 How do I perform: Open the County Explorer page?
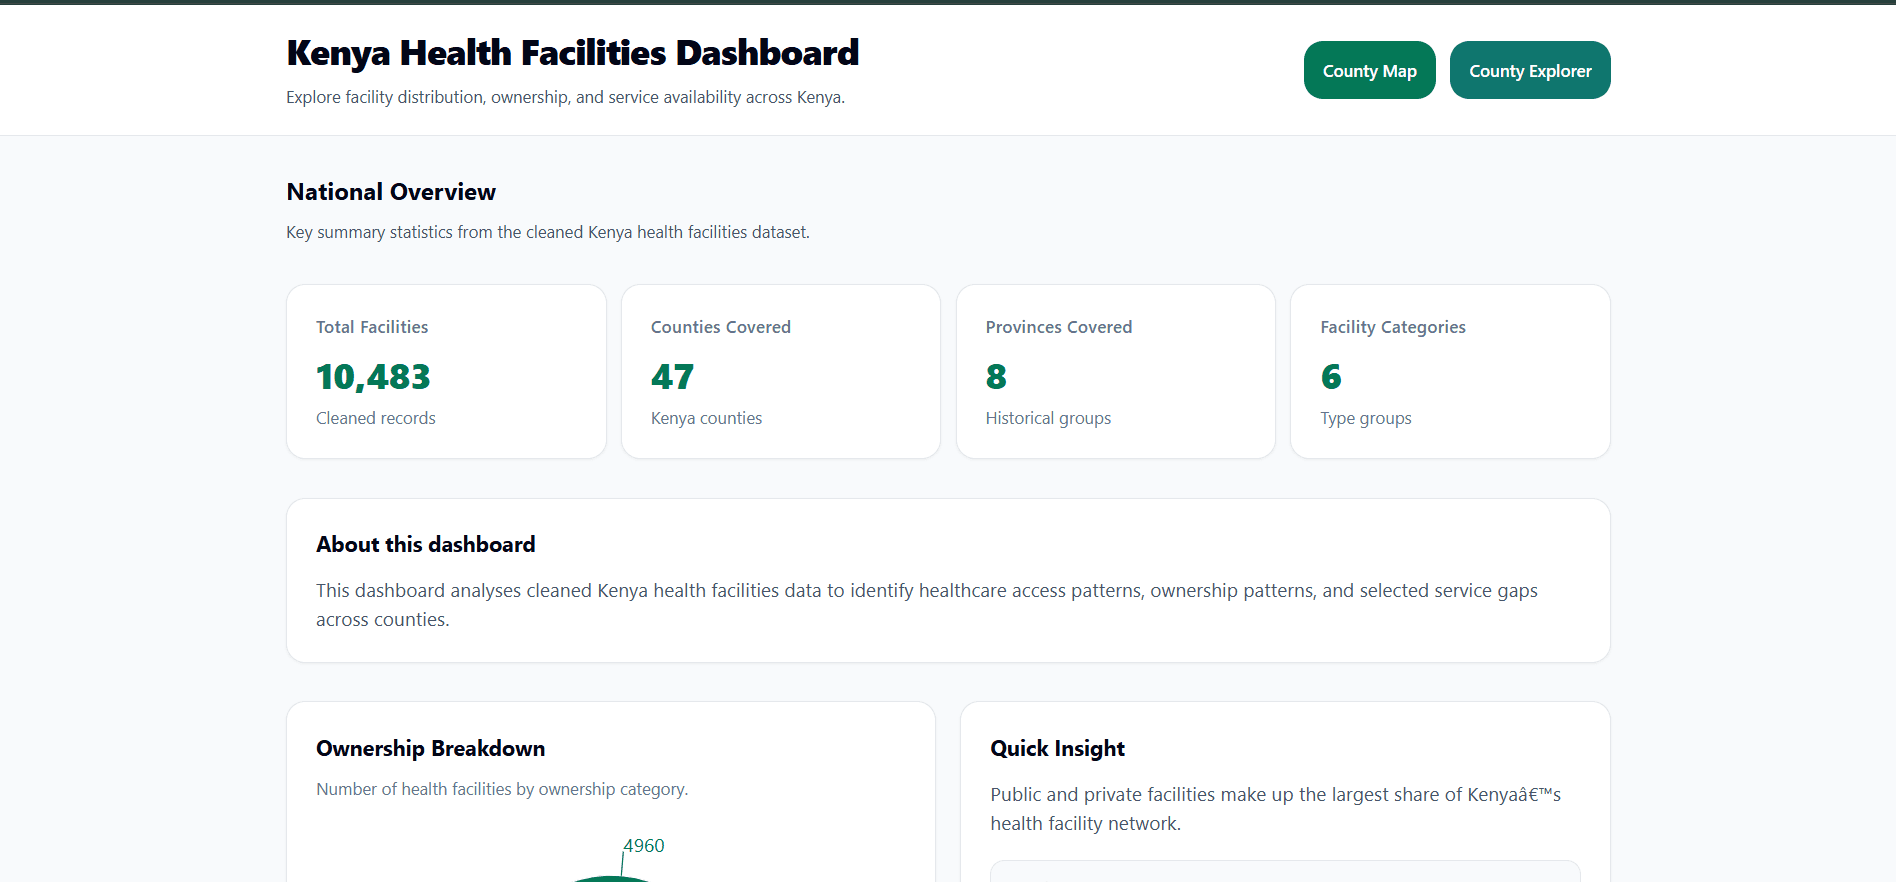1530,70
